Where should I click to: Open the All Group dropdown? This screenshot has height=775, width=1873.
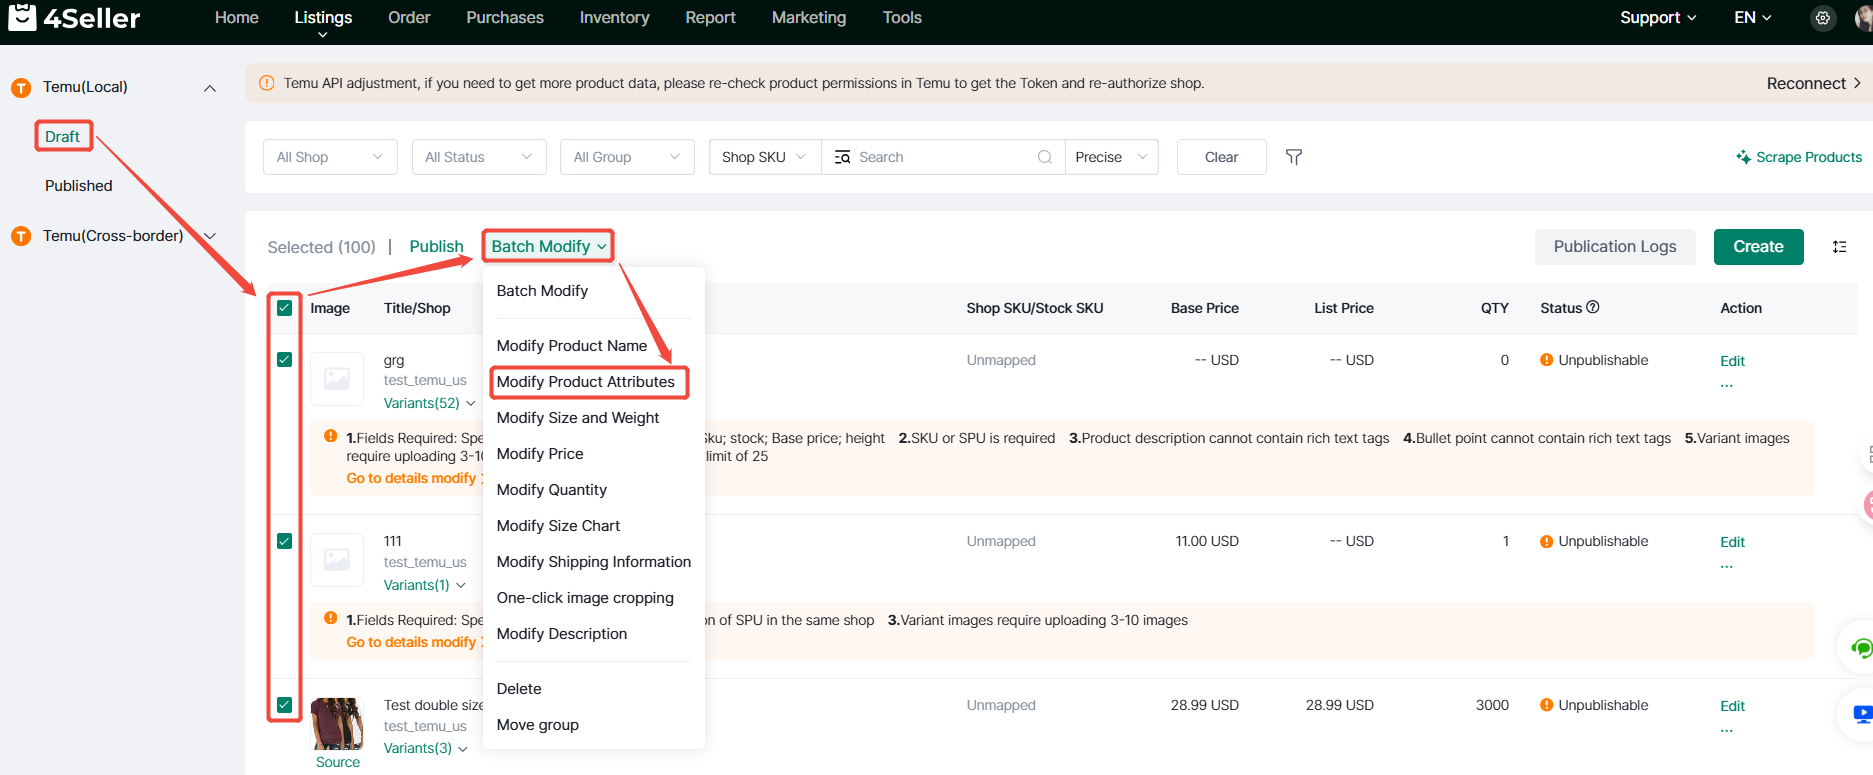[x=627, y=157]
